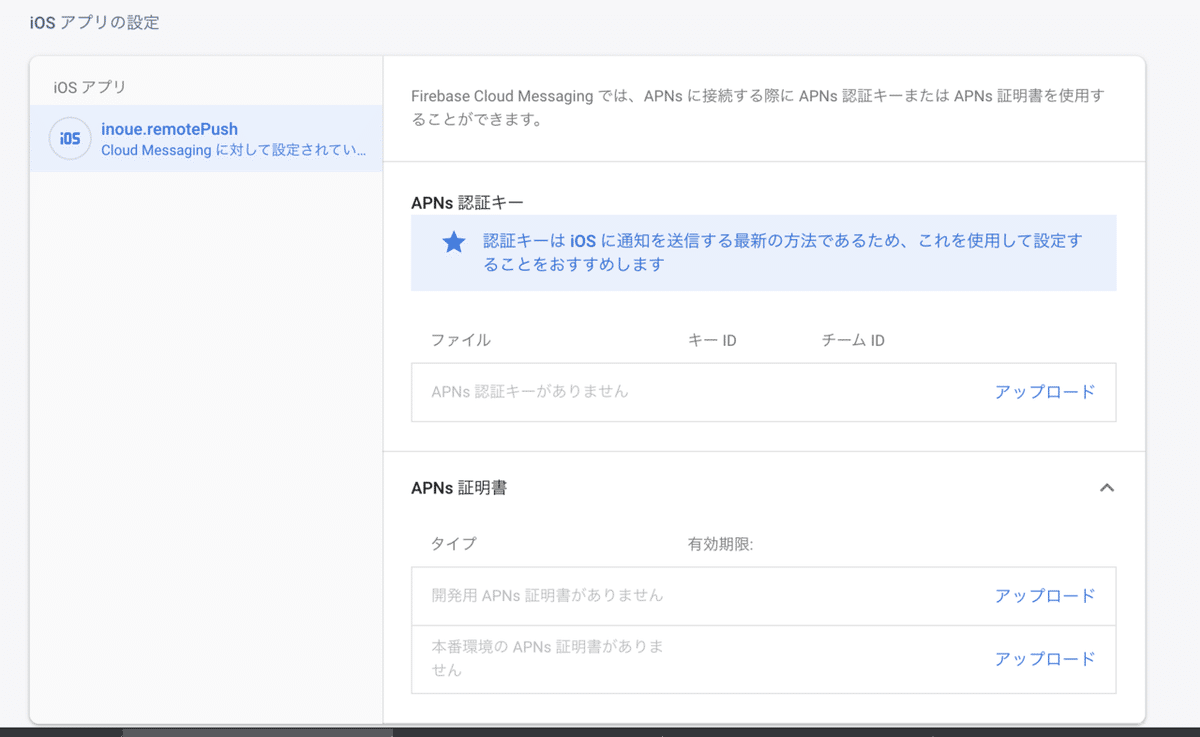Click 'APNs 認証キーがありません' placeholder text

coord(530,392)
